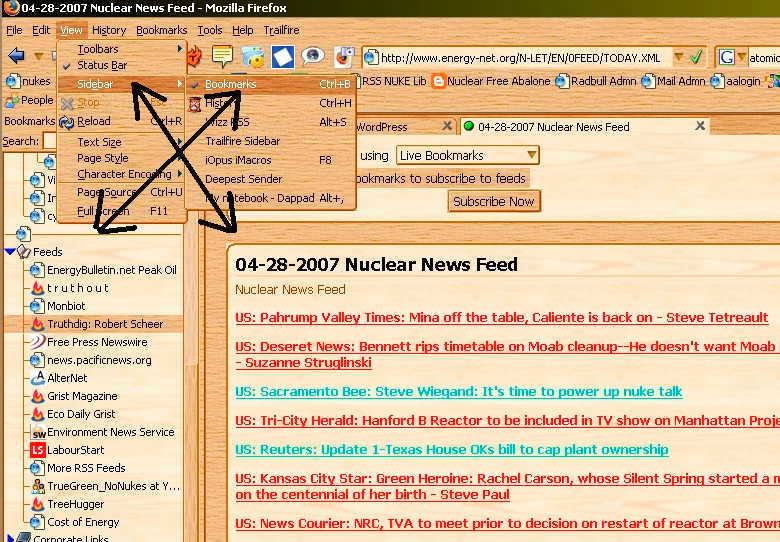Open the address bar URL history dropdown
Image resolution: width=780 pixels, height=542 pixels.
click(x=678, y=57)
